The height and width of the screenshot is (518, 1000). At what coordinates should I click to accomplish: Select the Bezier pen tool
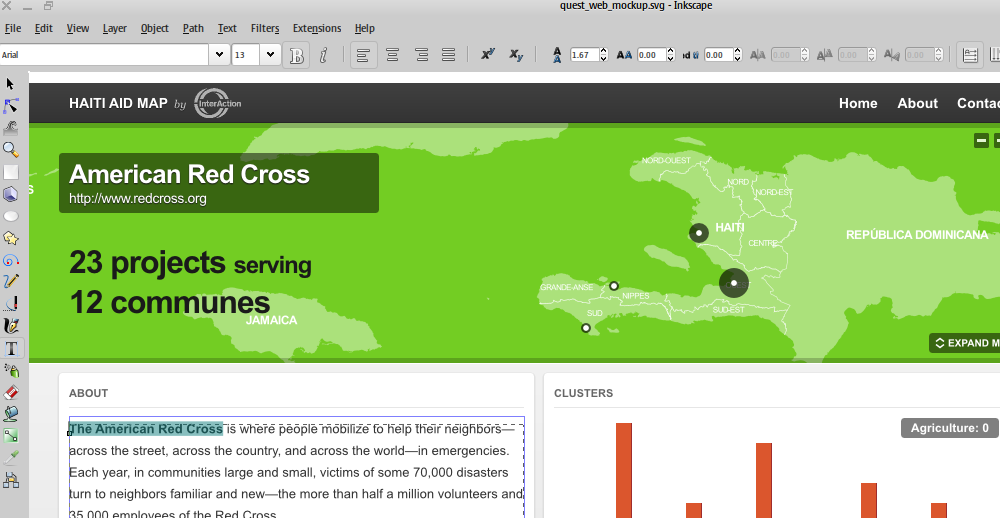(x=10, y=304)
